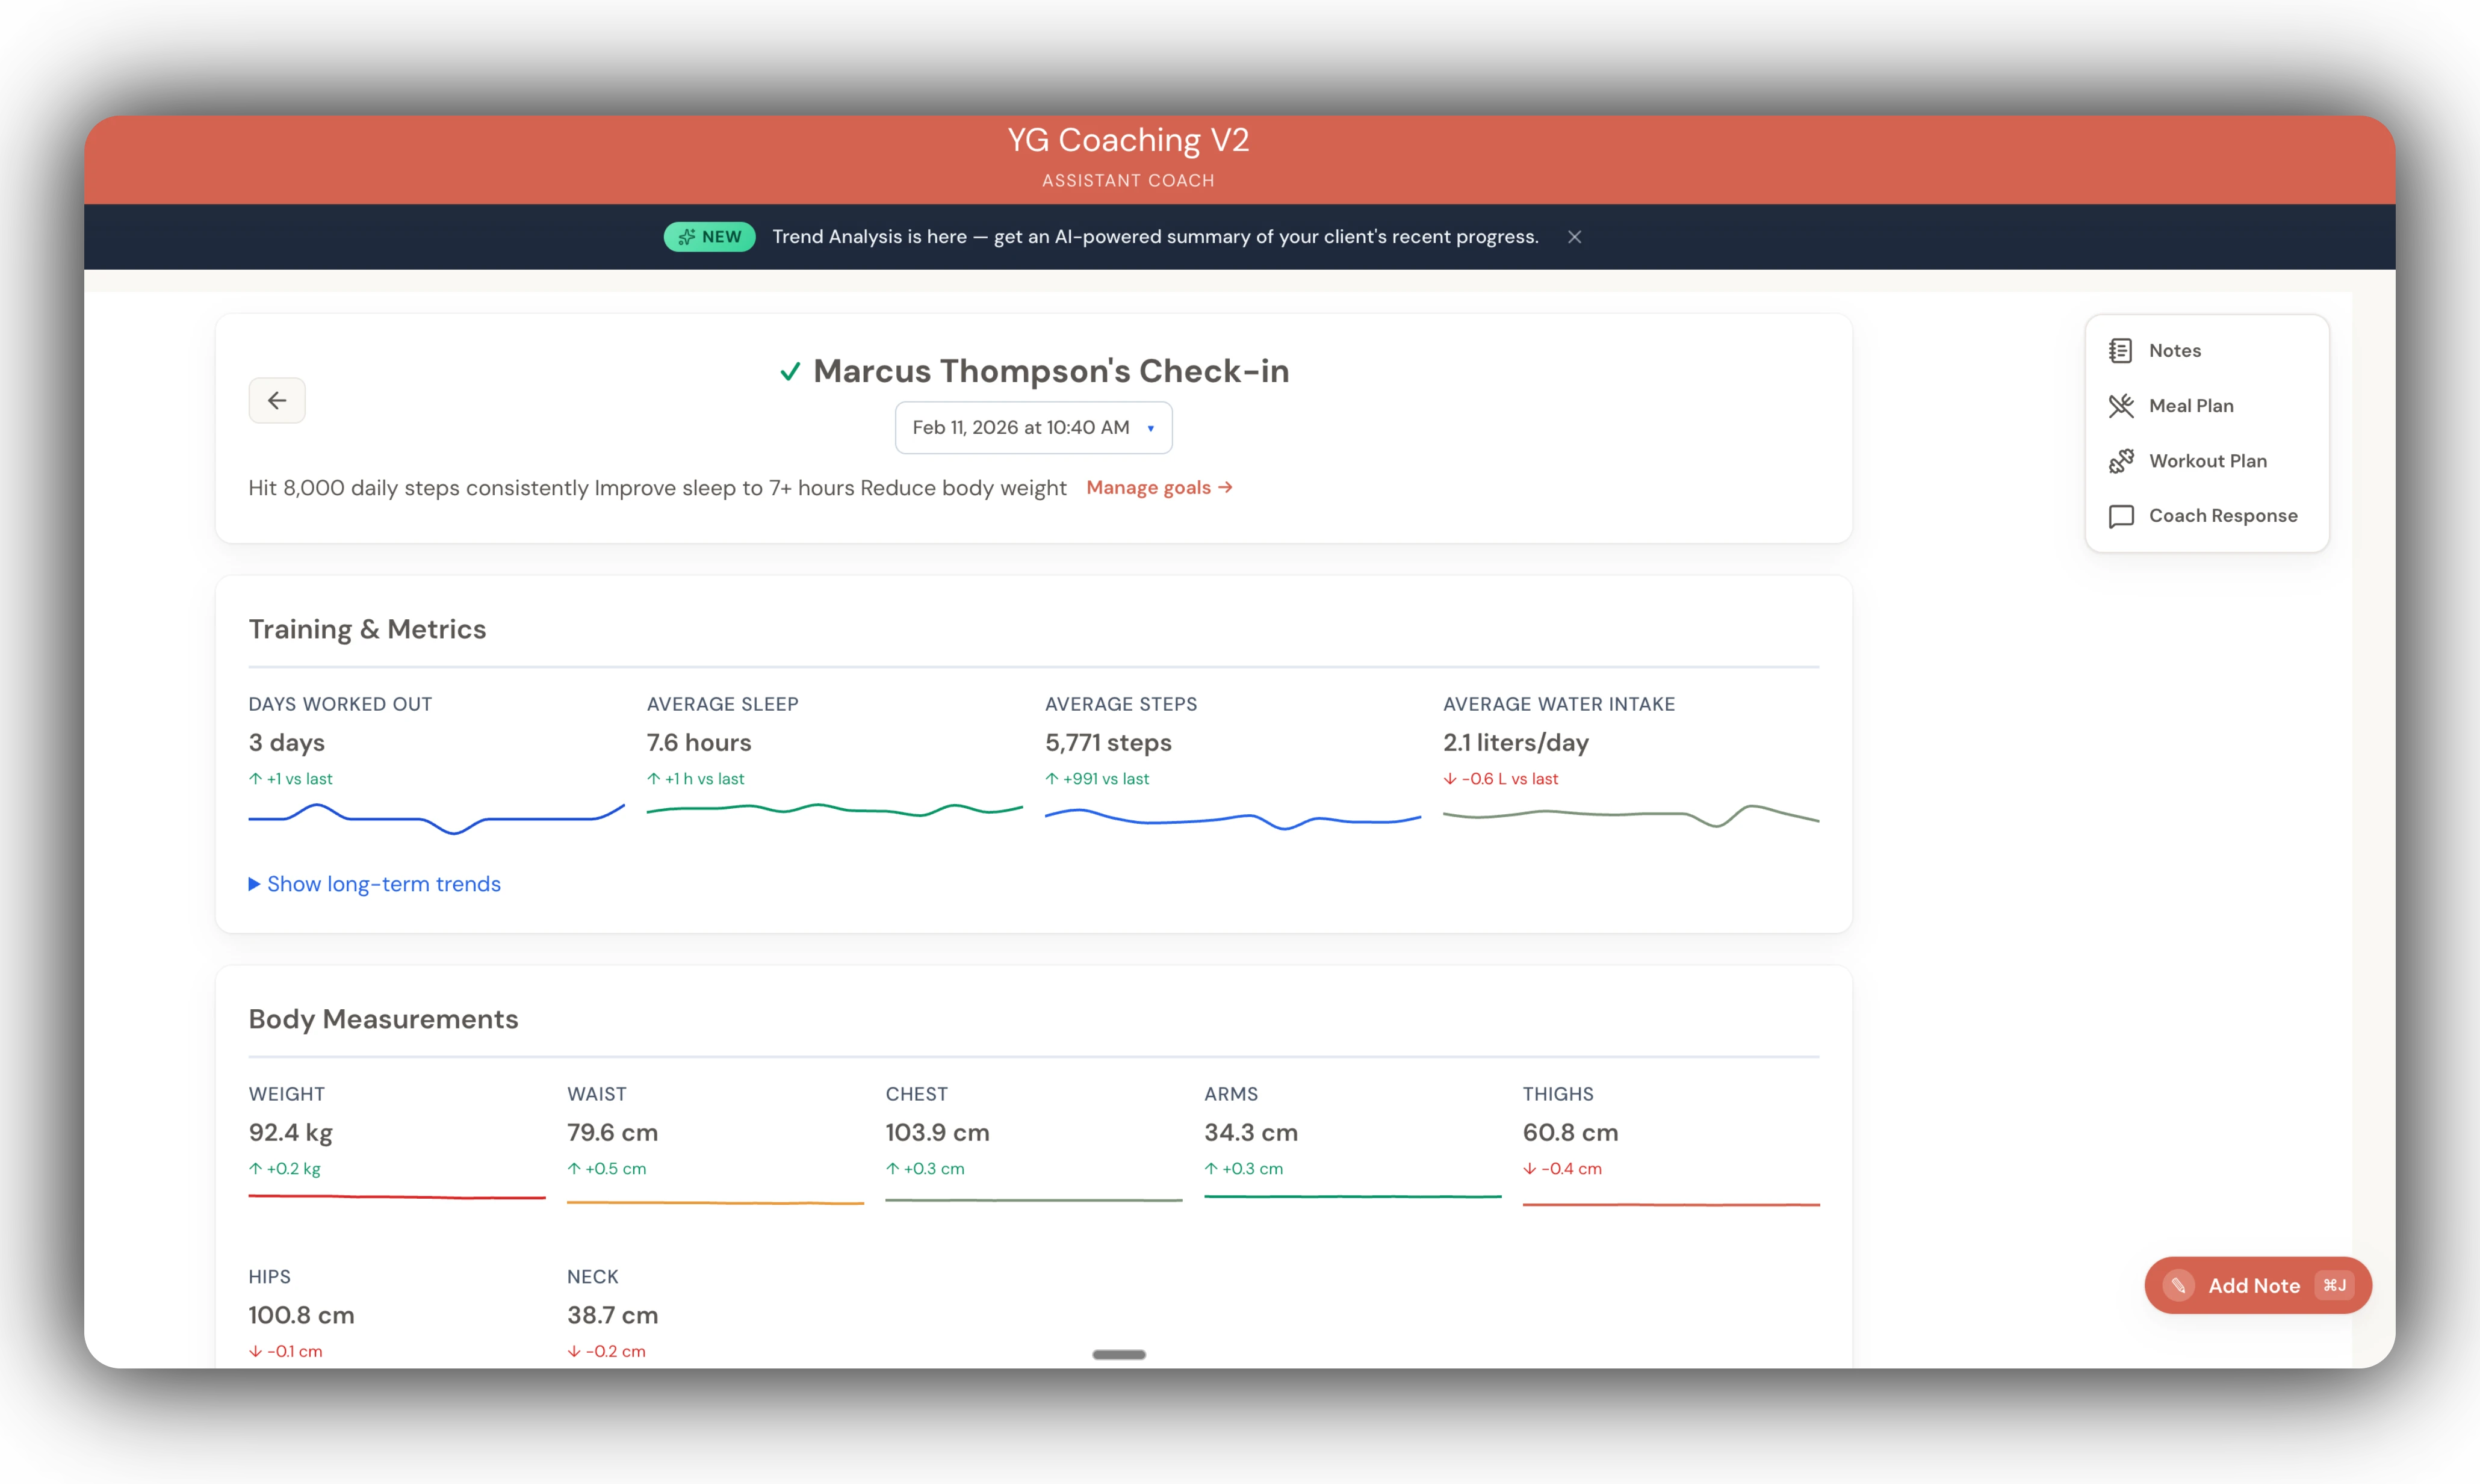Viewport: 2480px width, 1484px height.
Task: Click the Days Worked Out sparkline
Action: pos(436,819)
